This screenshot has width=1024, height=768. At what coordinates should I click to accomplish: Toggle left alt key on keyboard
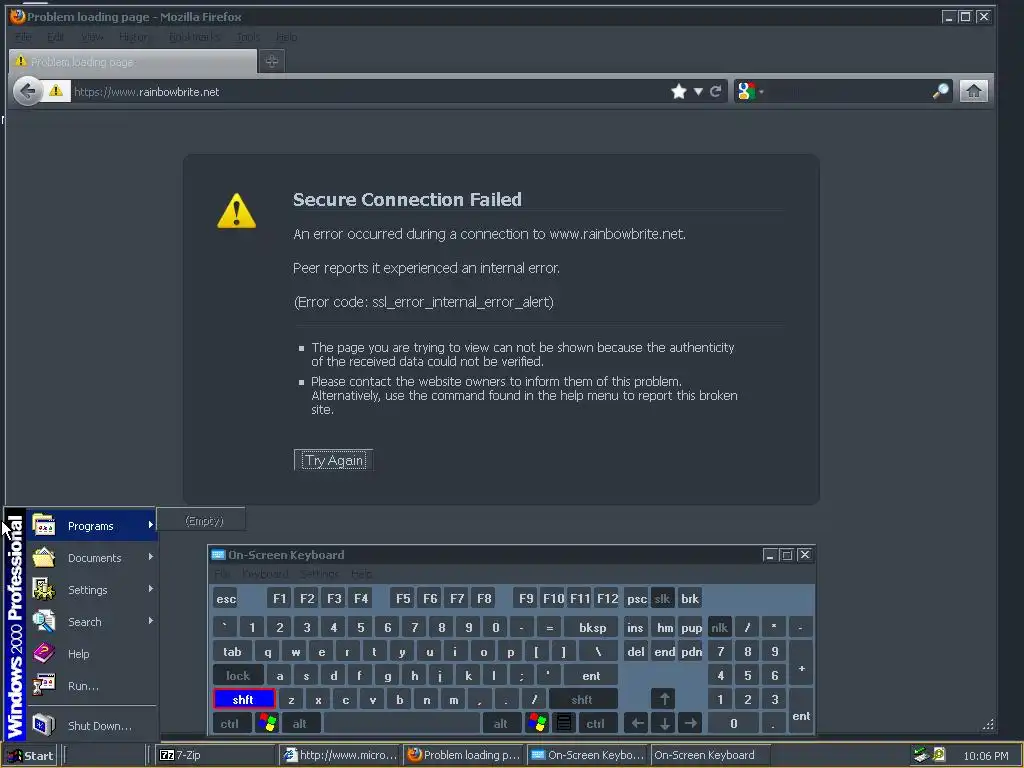tap(300, 724)
